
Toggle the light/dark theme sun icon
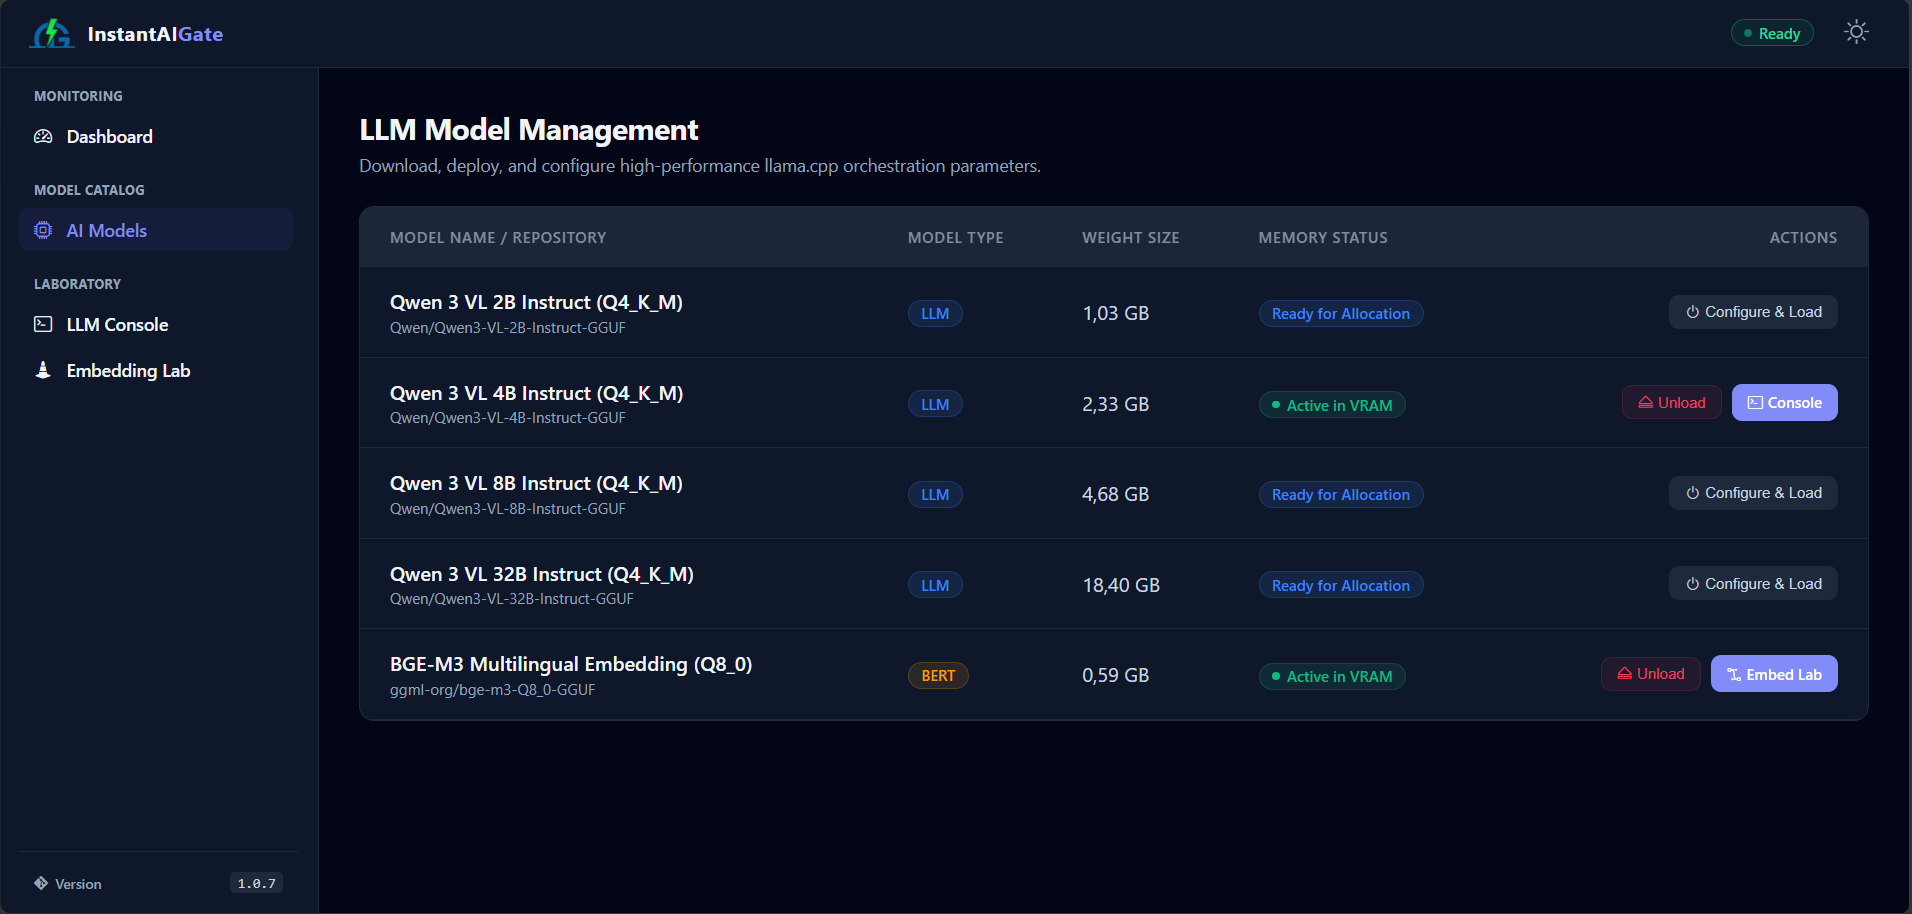tap(1856, 32)
